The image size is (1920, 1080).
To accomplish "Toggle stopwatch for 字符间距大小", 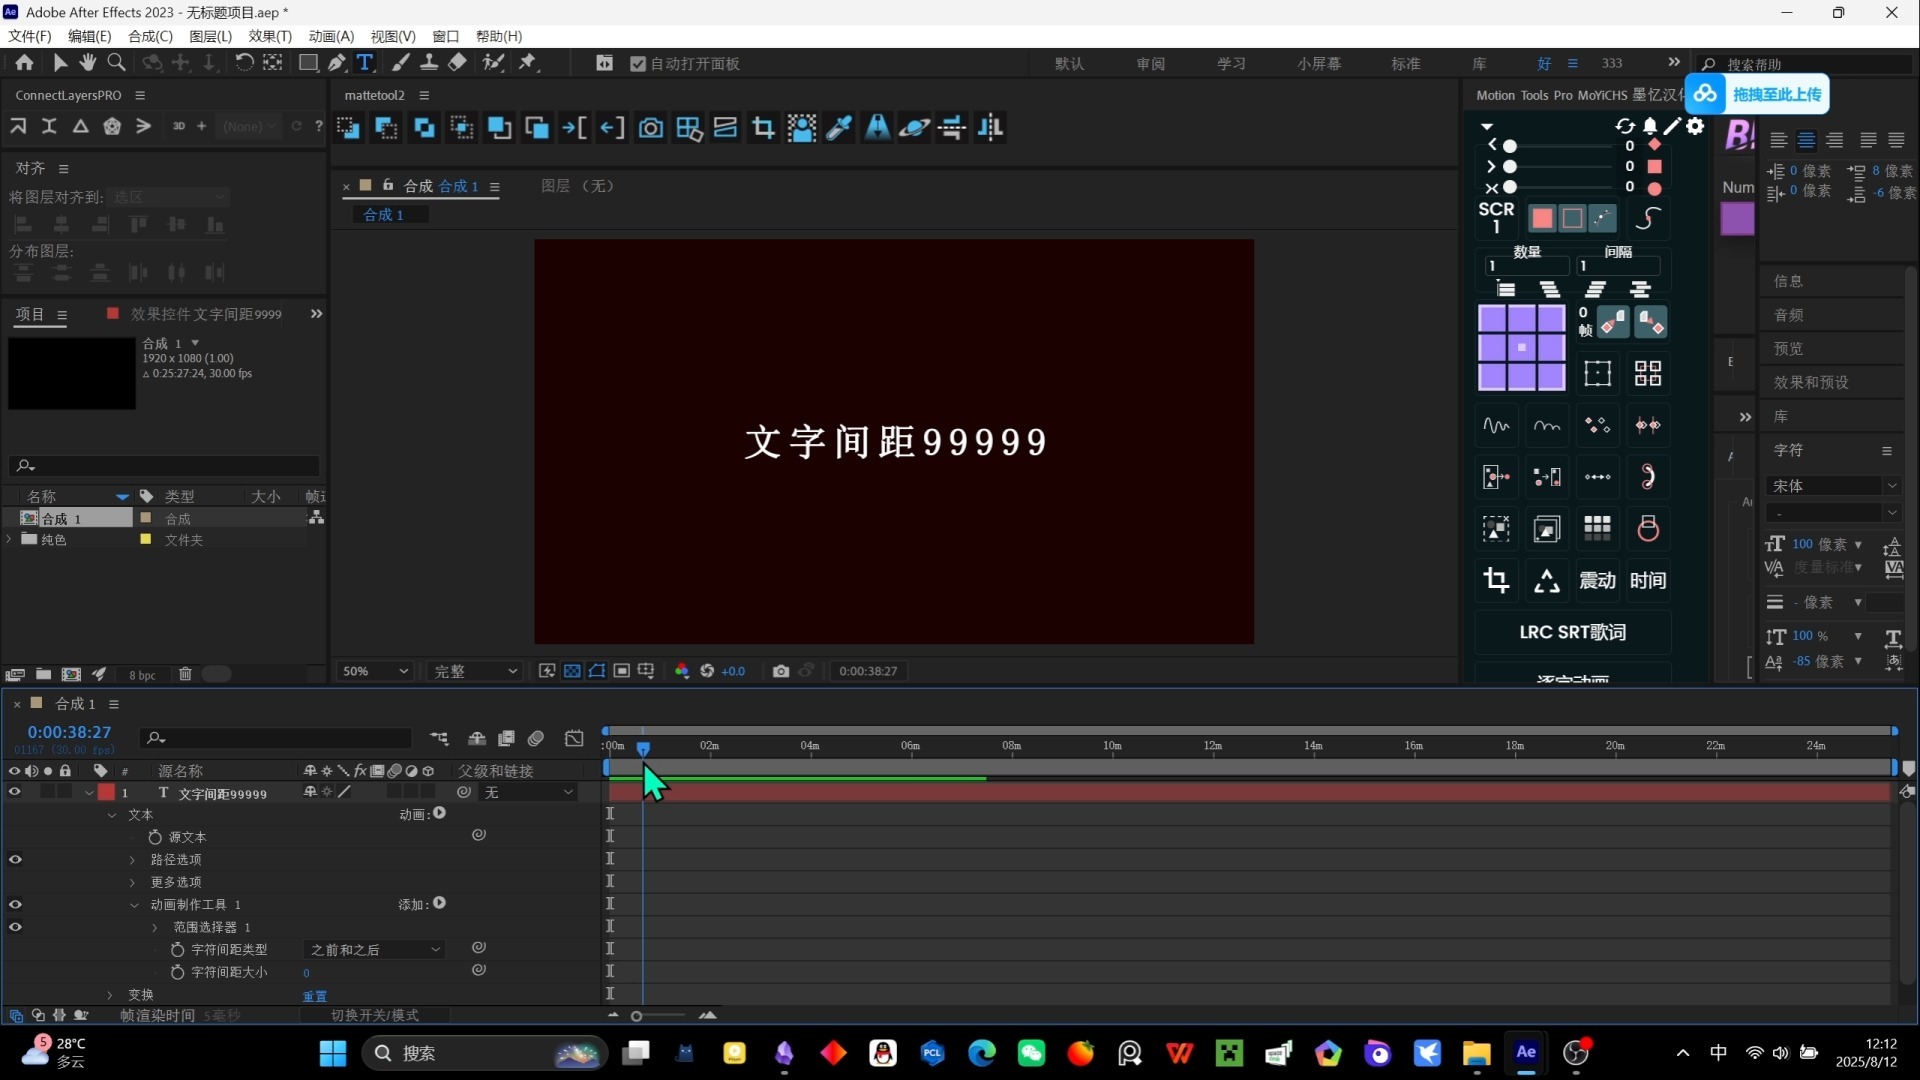I will [x=177, y=972].
